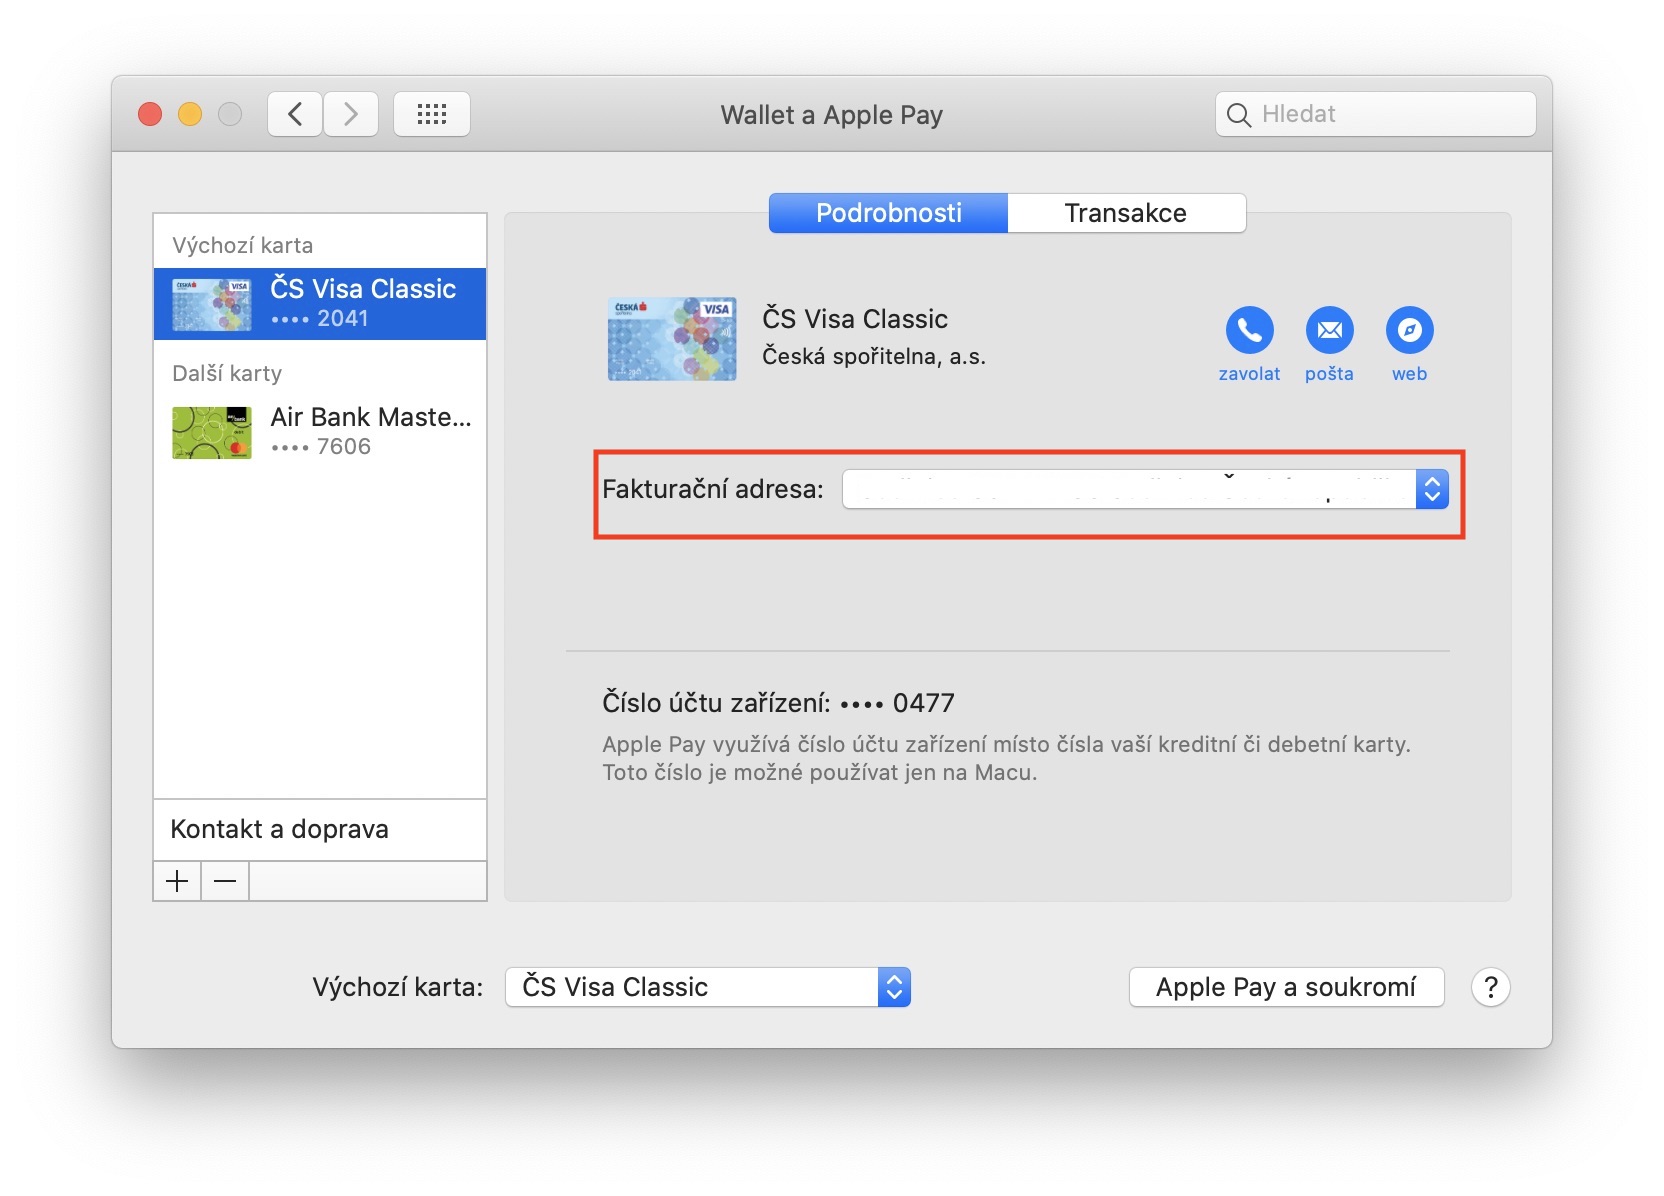Focus the Hledat search field
The height and width of the screenshot is (1196, 1664).
click(1375, 114)
